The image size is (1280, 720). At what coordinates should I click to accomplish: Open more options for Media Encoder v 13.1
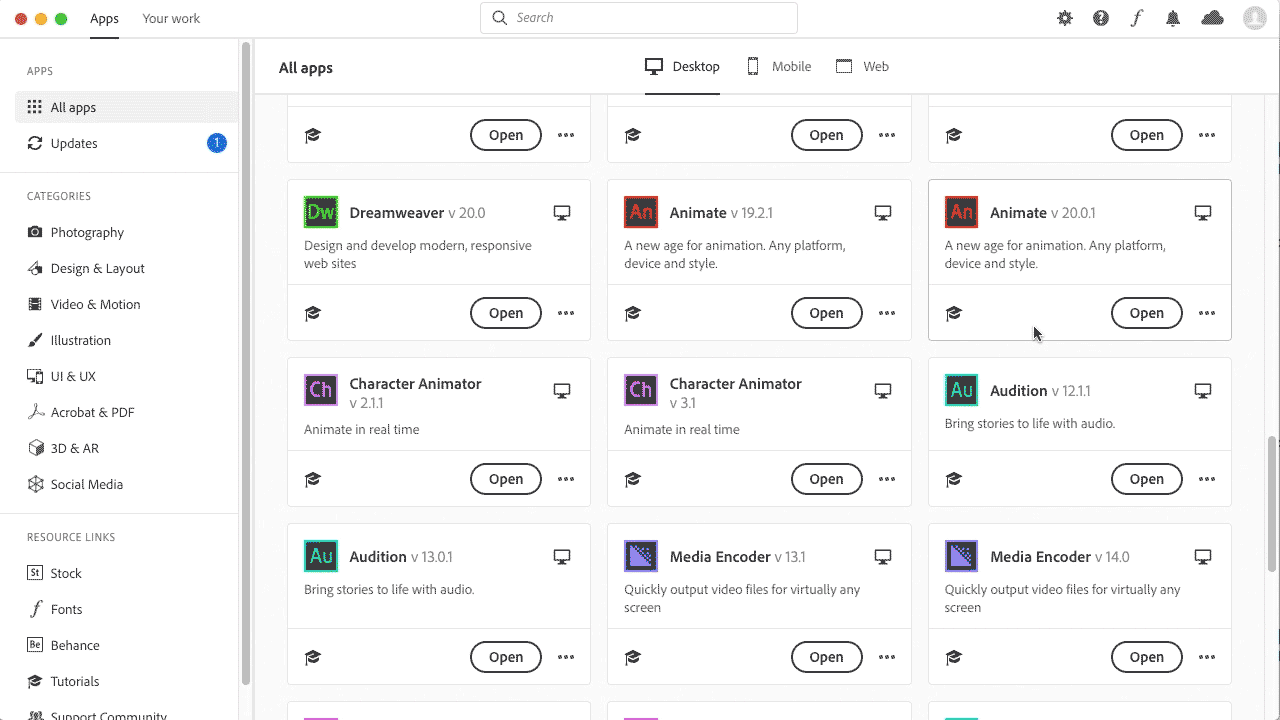click(x=887, y=657)
